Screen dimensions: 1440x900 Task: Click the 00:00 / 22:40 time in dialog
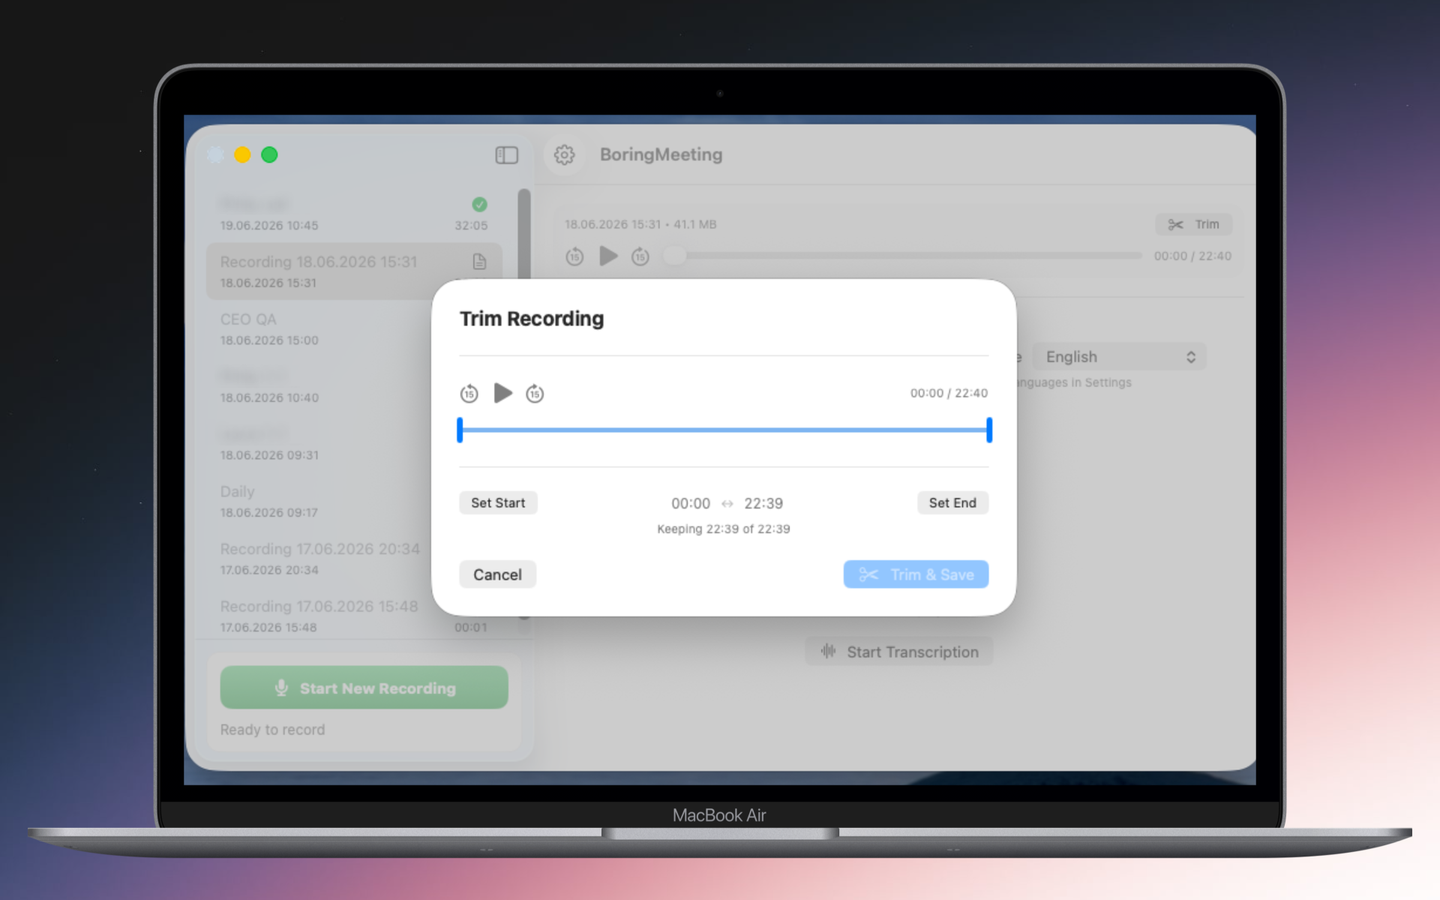point(949,393)
